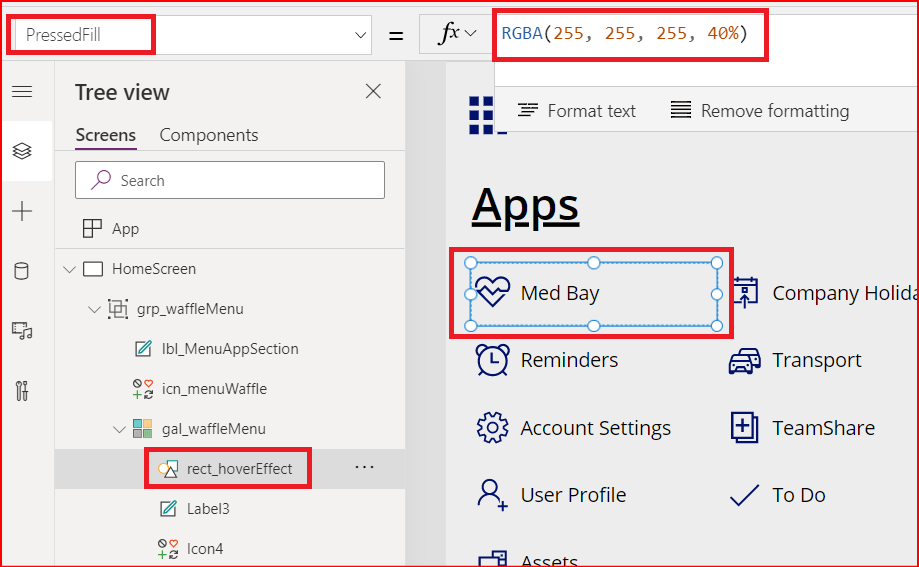This screenshot has height=567, width=919.
Task: Click the waffle menu icon on canvas
Action: click(481, 114)
